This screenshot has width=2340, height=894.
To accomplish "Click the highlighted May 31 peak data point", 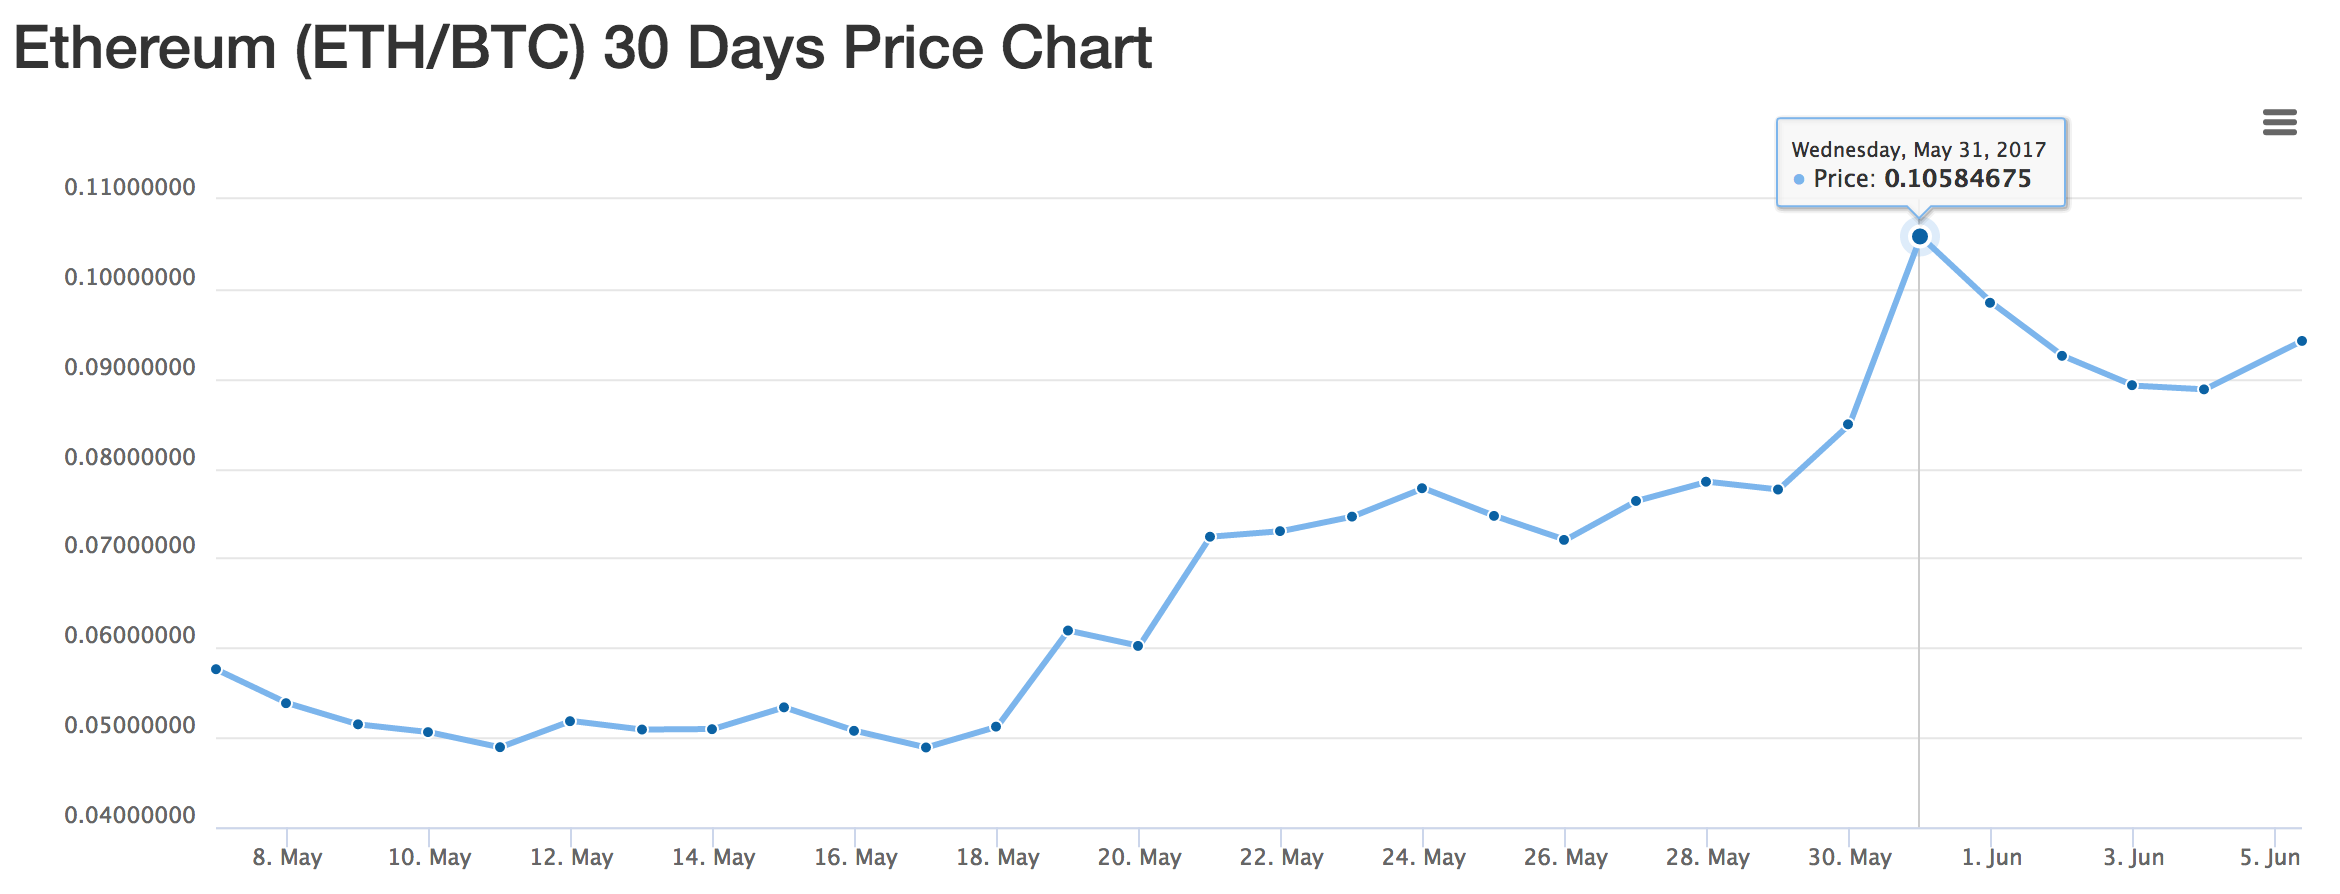I will 1919,237.
